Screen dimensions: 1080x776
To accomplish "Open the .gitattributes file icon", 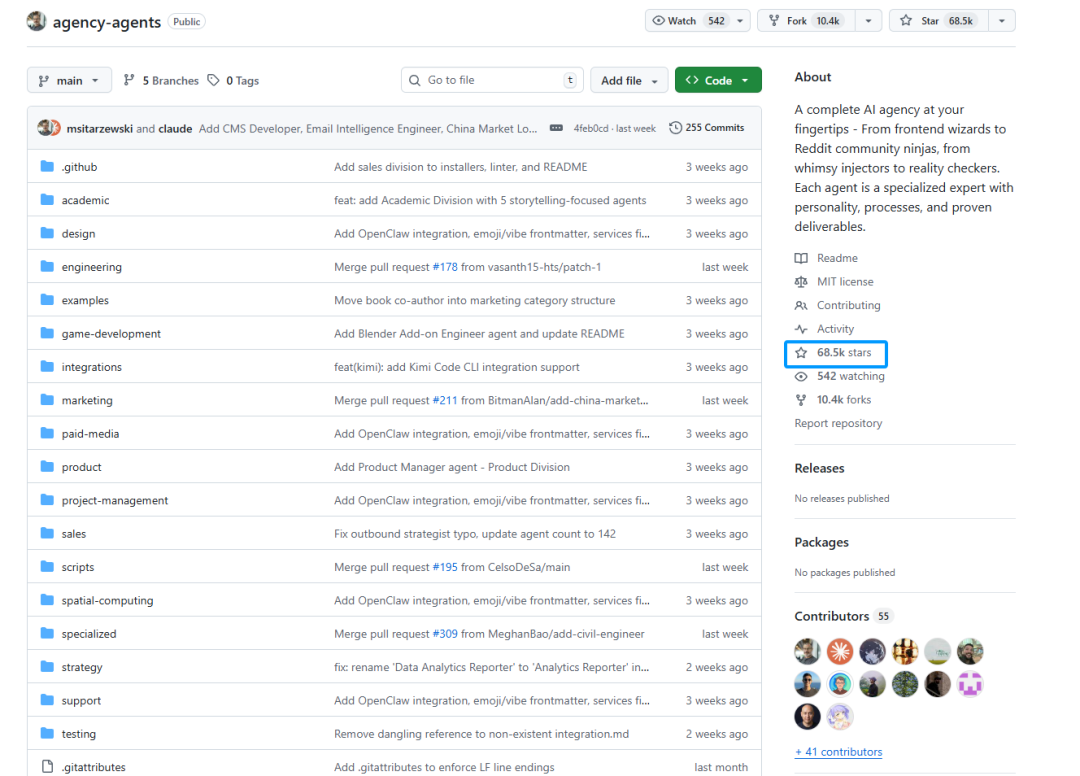I will (x=47, y=767).
